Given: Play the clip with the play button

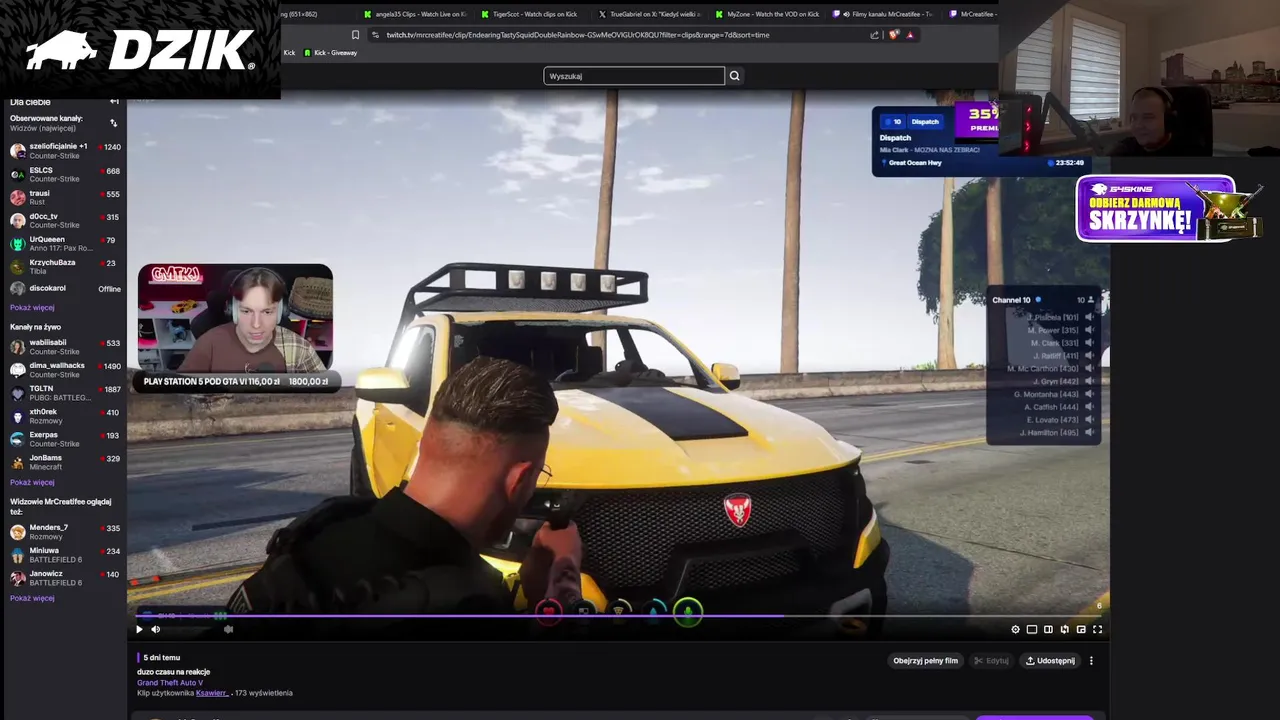Looking at the screenshot, I should [139, 629].
